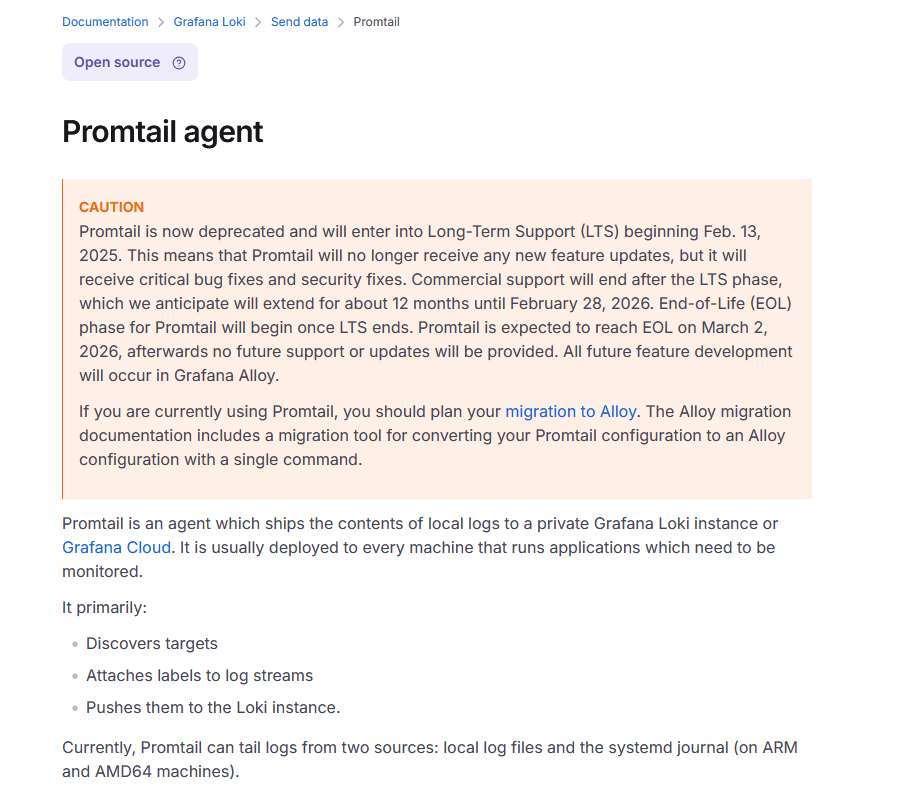
Task: Select the Promtail breadcrumb item
Action: click(x=376, y=22)
